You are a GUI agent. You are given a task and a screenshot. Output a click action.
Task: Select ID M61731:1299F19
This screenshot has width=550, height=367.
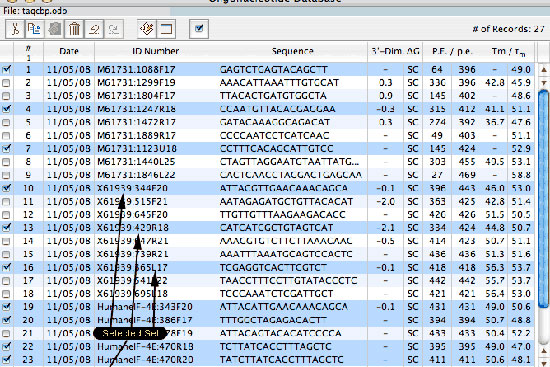point(136,83)
